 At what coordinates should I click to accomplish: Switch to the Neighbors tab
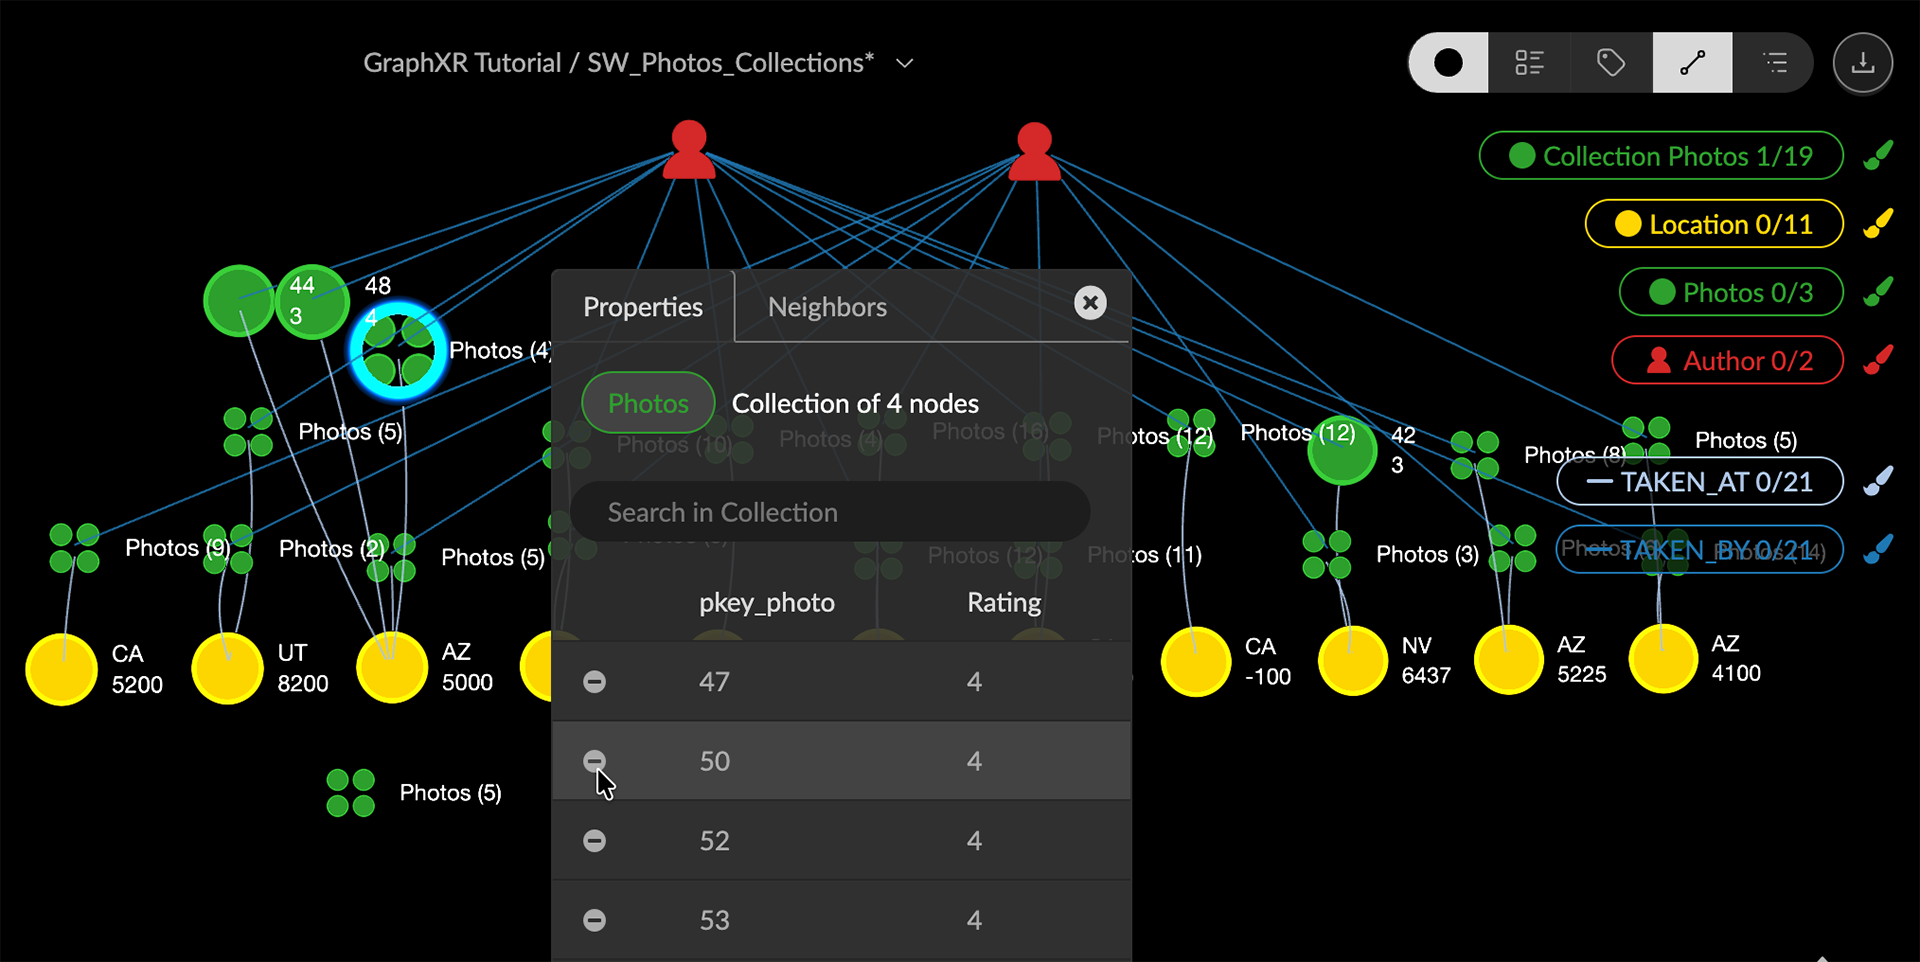(x=827, y=307)
